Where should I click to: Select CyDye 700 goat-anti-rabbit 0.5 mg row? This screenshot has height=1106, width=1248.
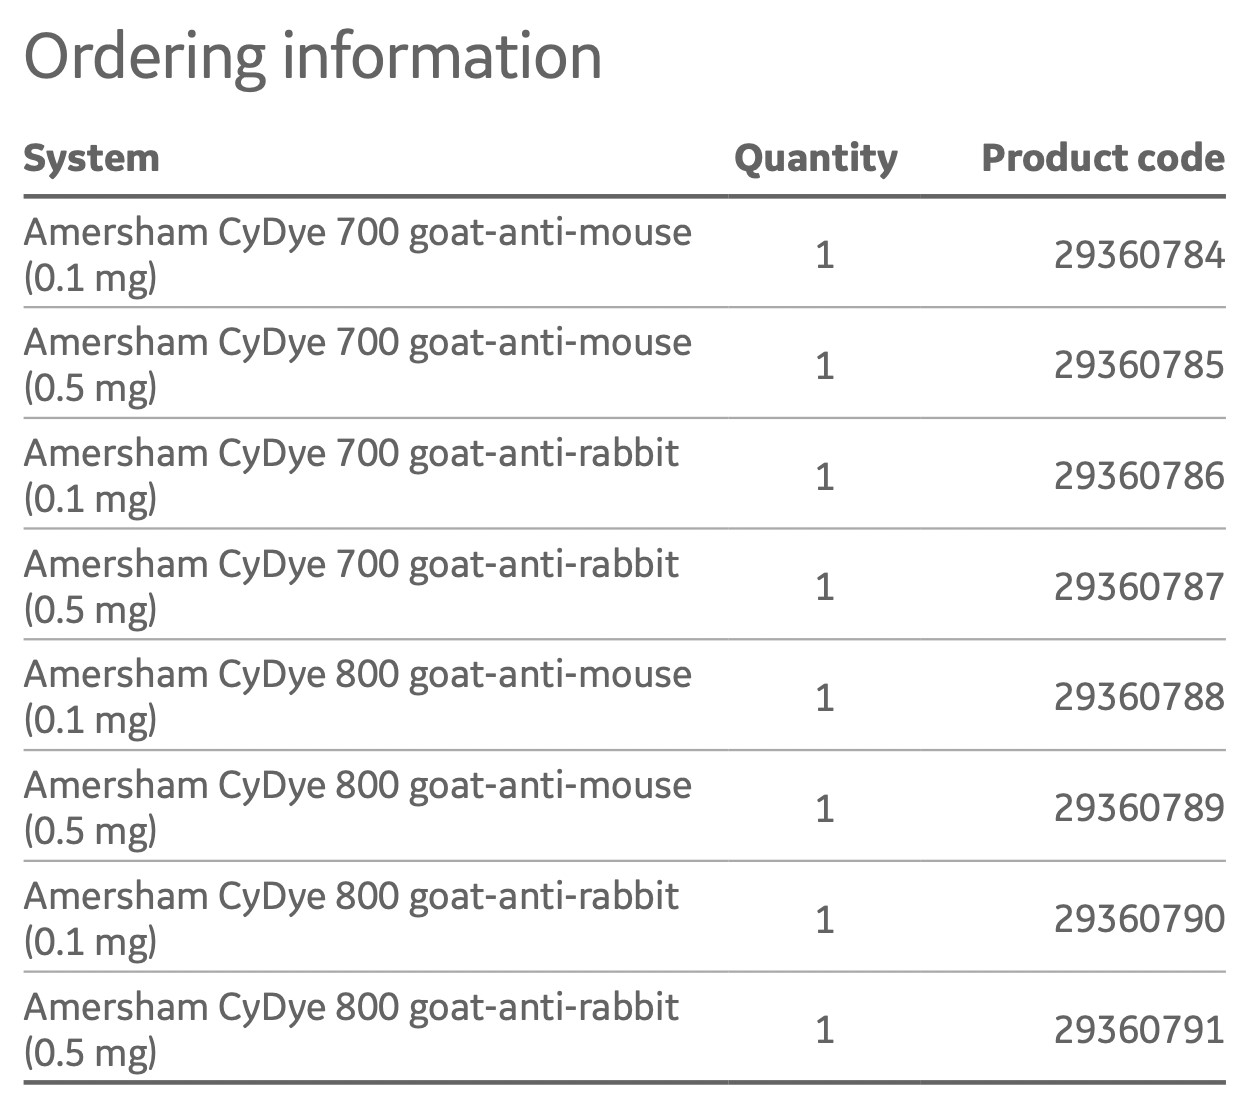(x=624, y=585)
